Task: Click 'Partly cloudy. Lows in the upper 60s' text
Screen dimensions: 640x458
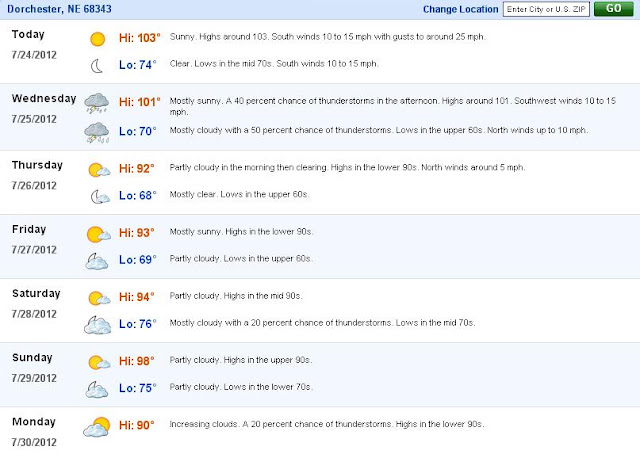Action: coord(241,258)
